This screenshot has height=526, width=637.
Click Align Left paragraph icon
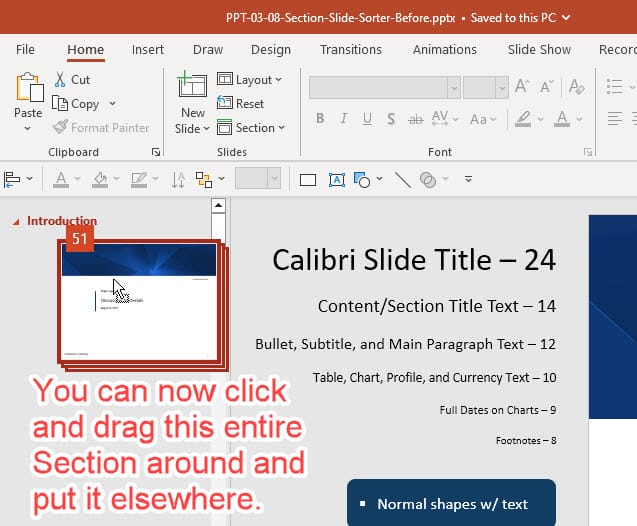coord(615,119)
